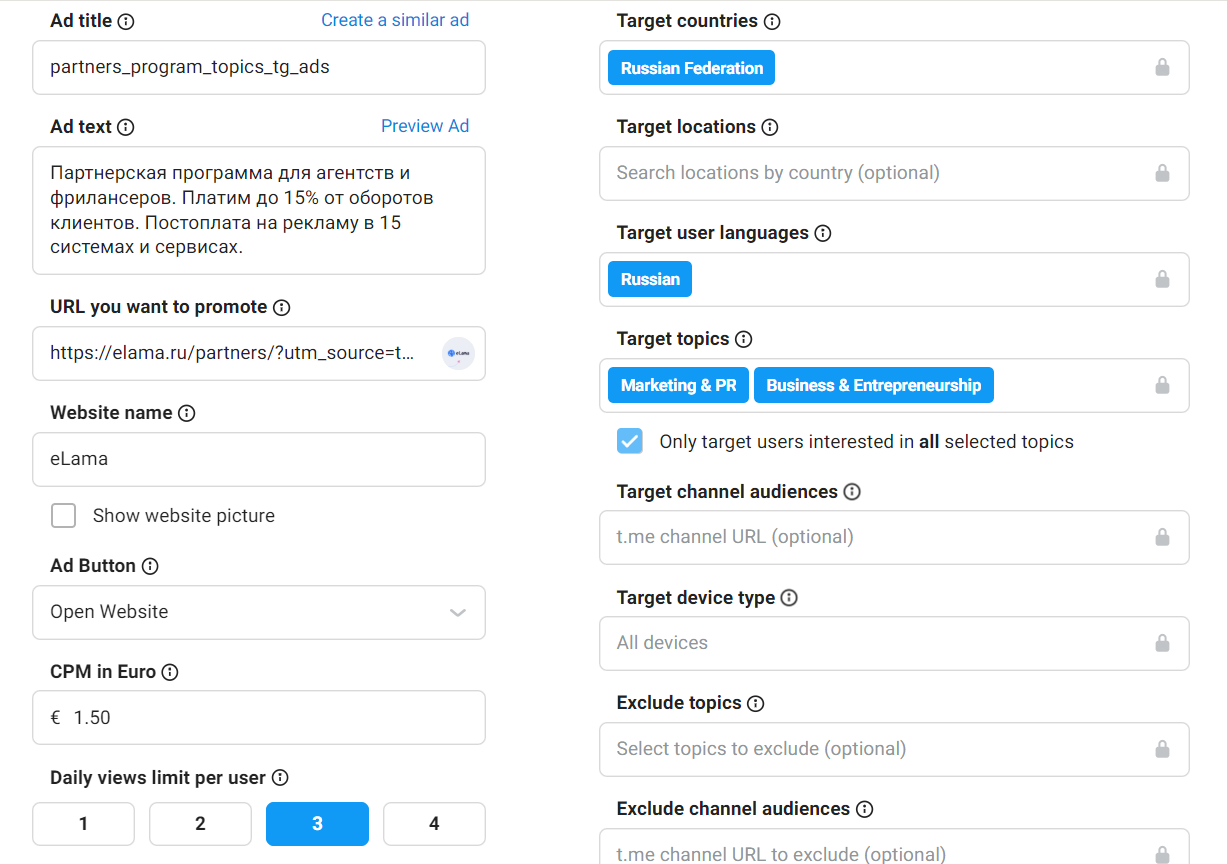This screenshot has height=864, width=1227.
Task: Click info icon beside Target countries
Action: 772,21
